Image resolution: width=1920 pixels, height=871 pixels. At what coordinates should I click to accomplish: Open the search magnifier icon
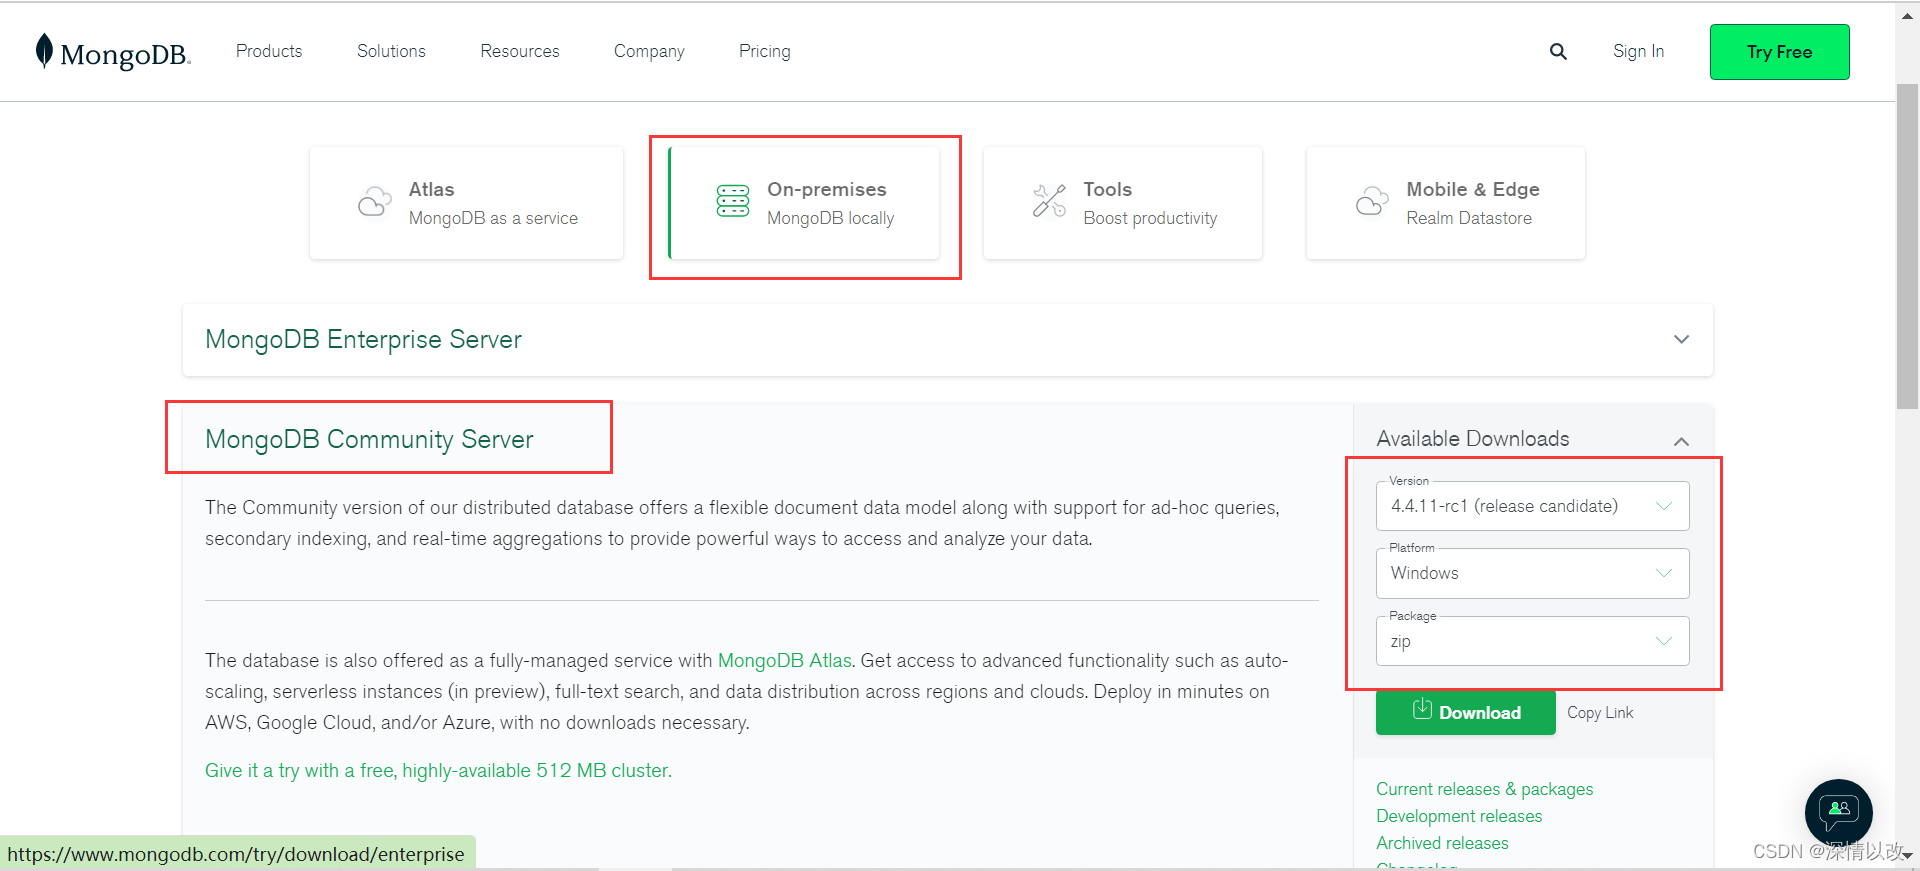pos(1558,51)
